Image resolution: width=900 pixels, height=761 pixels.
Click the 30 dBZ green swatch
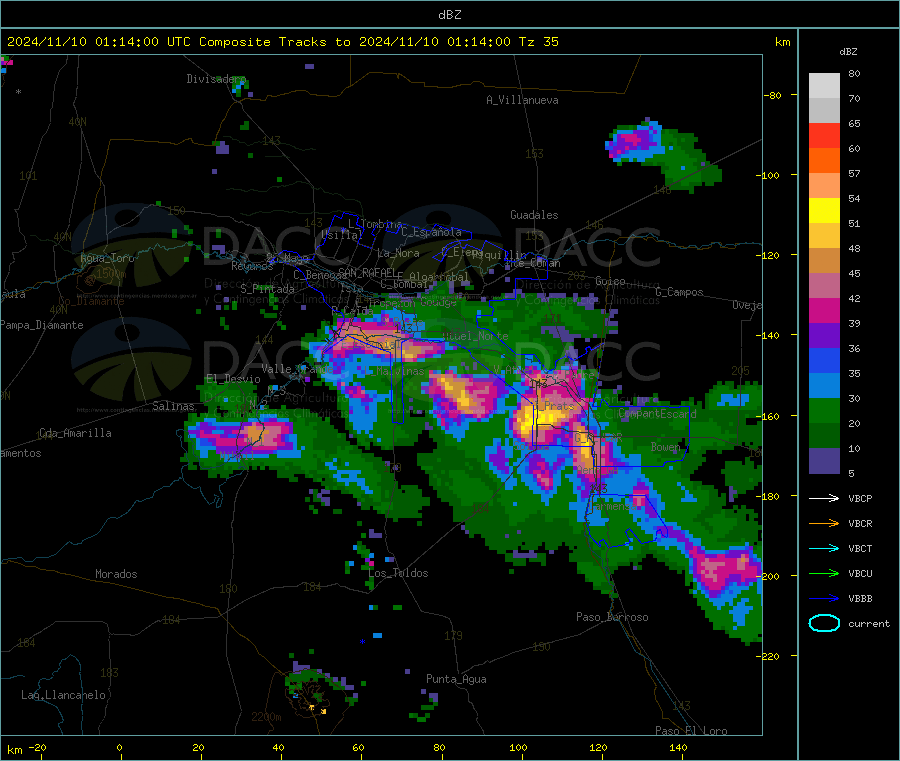(824, 411)
